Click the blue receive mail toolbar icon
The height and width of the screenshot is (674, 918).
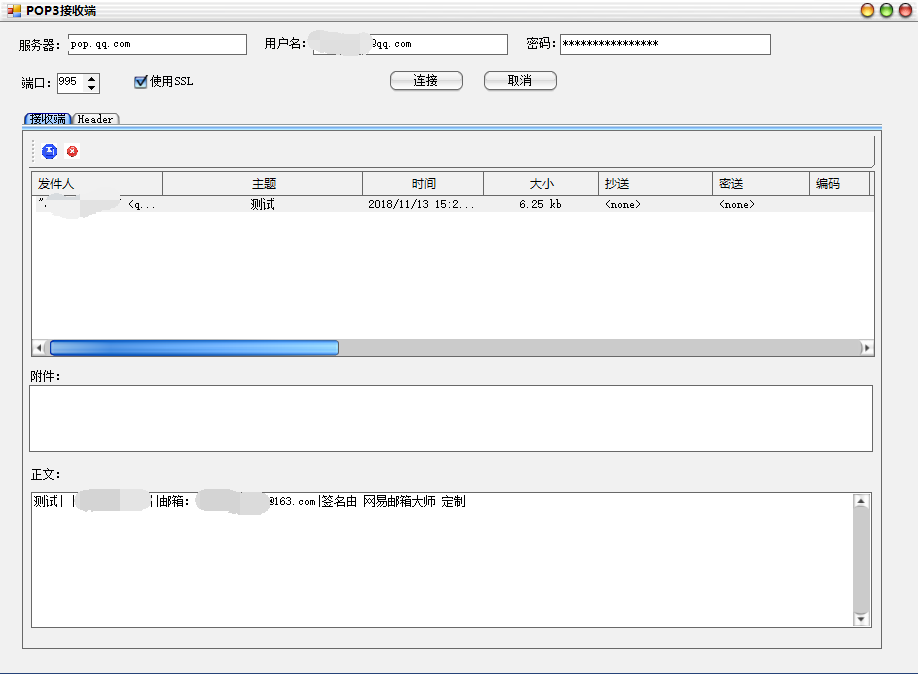click(x=49, y=151)
